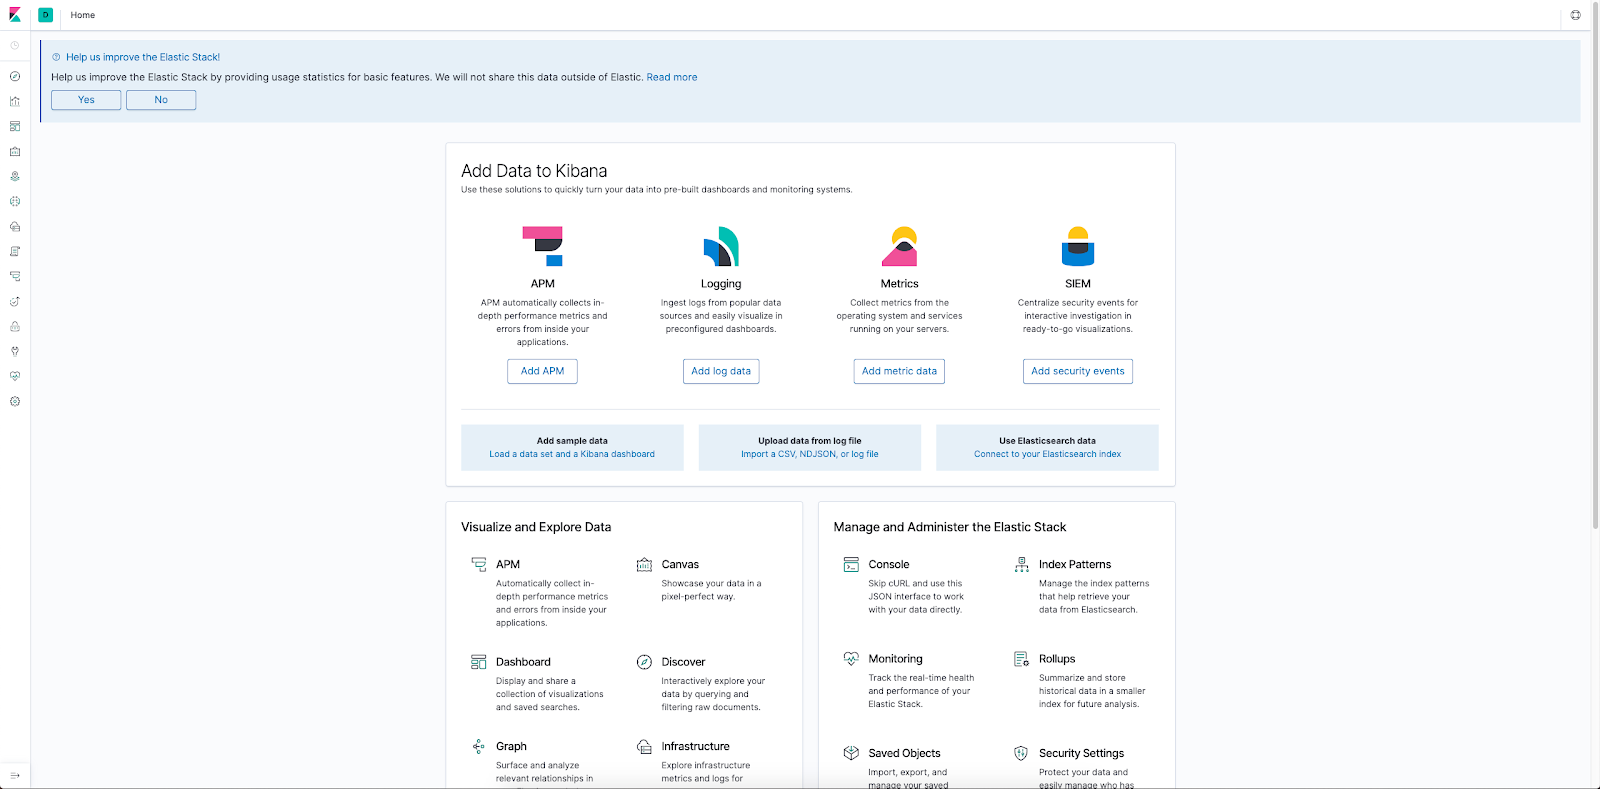Click Yes to share usage statistics

pos(86,100)
